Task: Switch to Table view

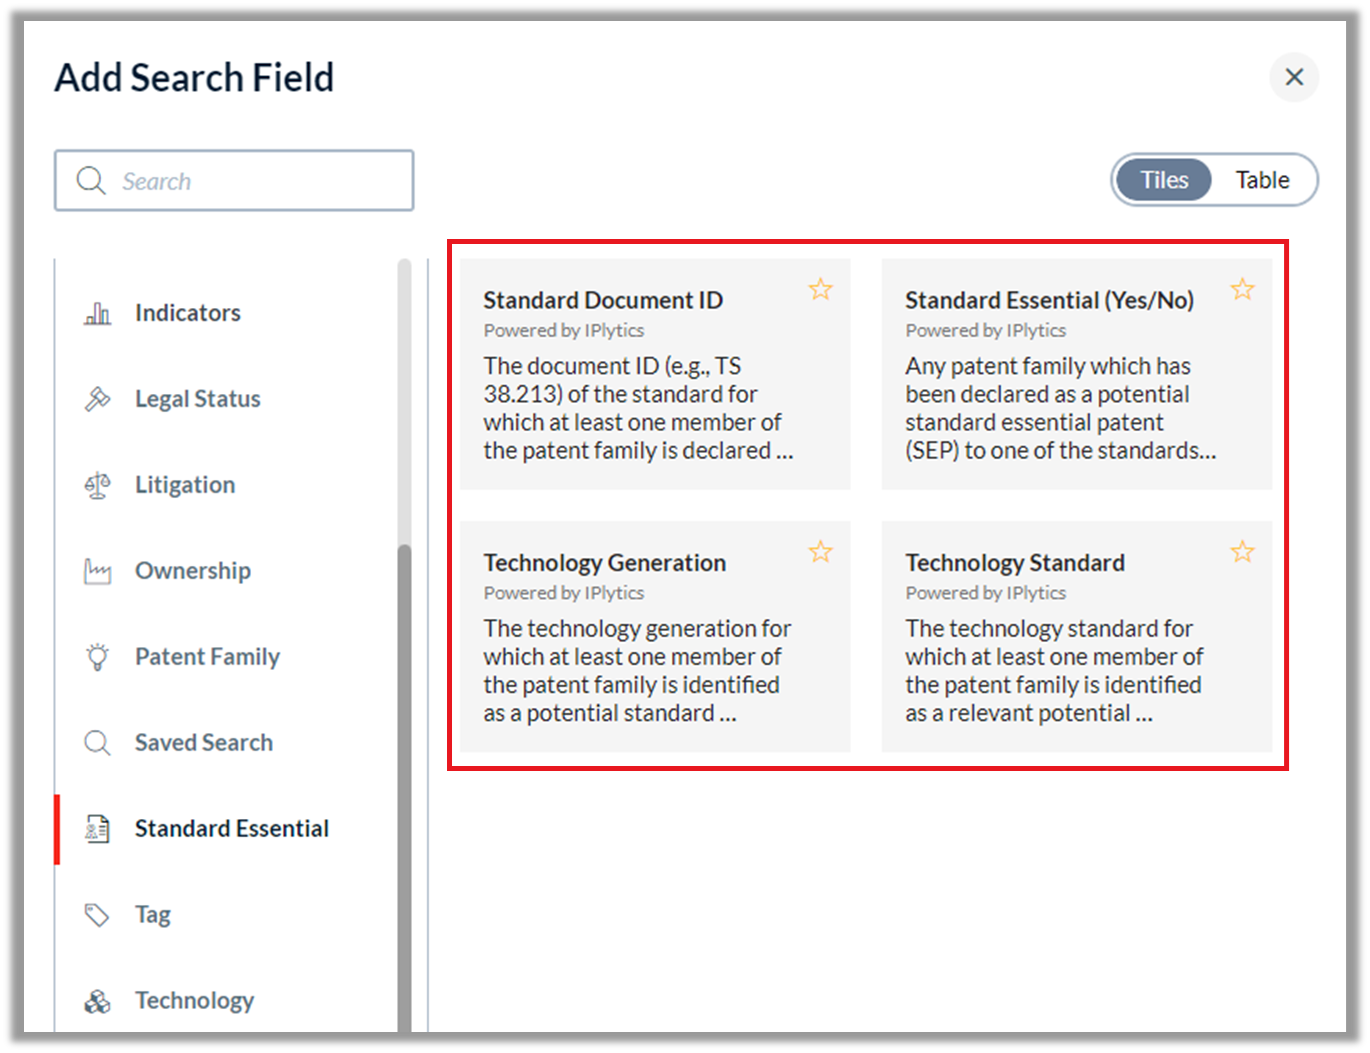Action: click(x=1262, y=180)
